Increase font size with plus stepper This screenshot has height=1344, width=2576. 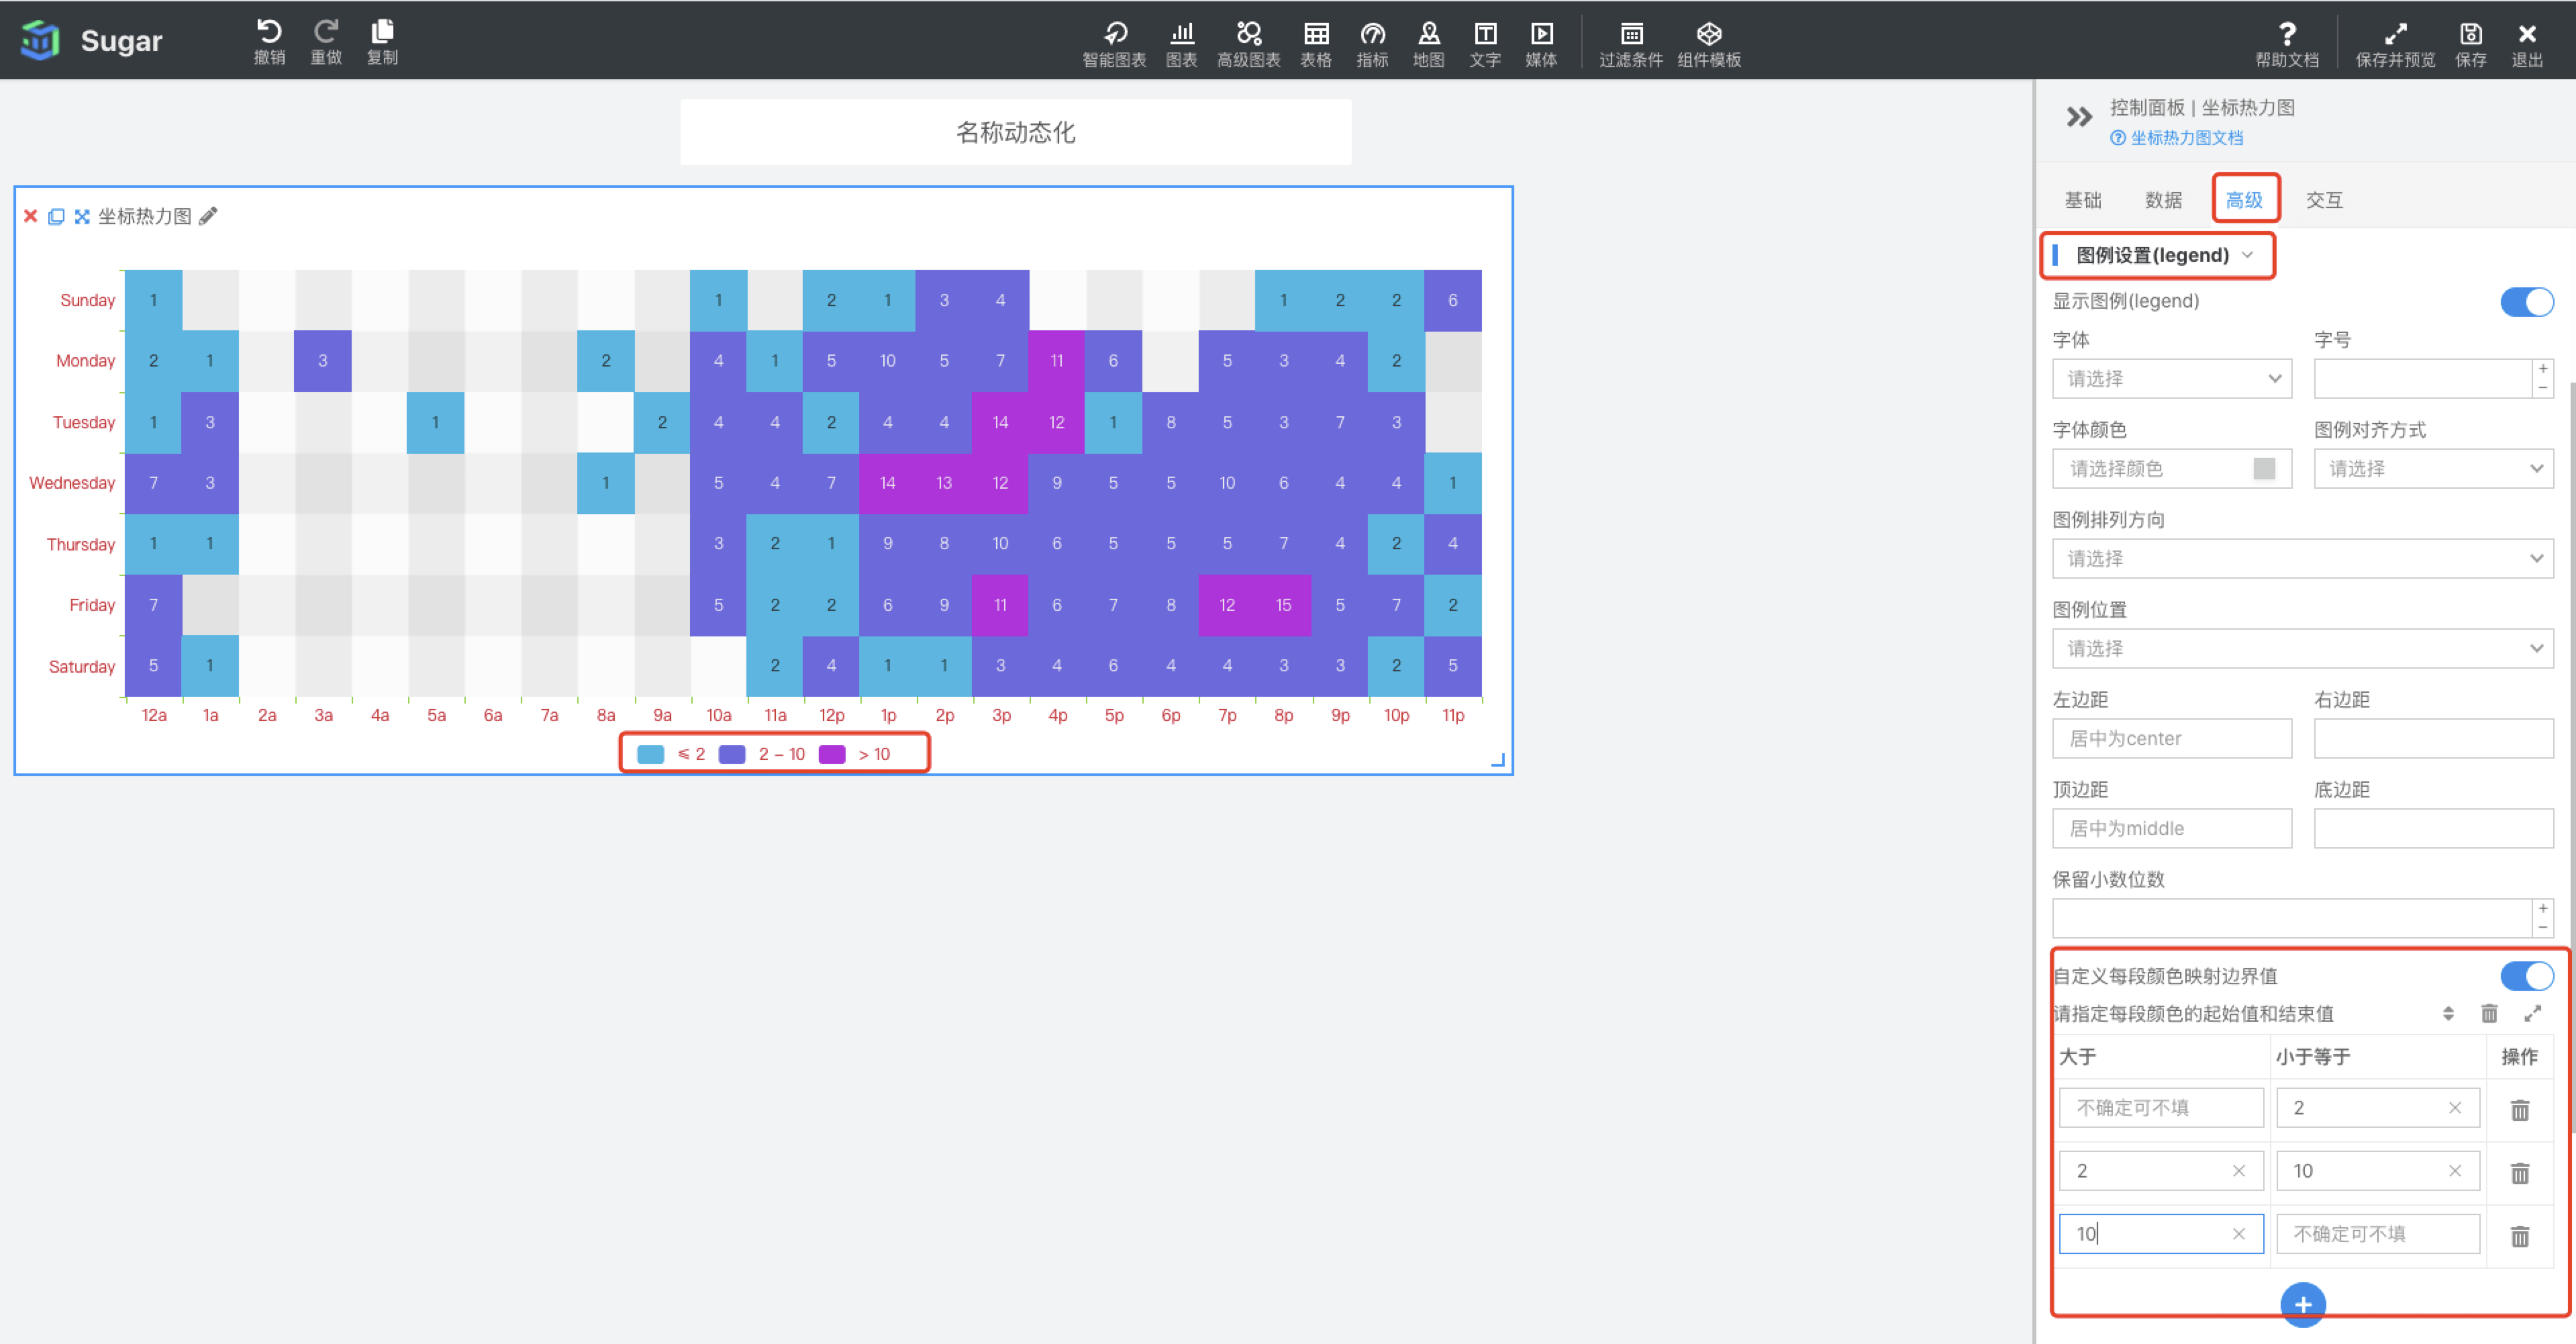click(2542, 369)
